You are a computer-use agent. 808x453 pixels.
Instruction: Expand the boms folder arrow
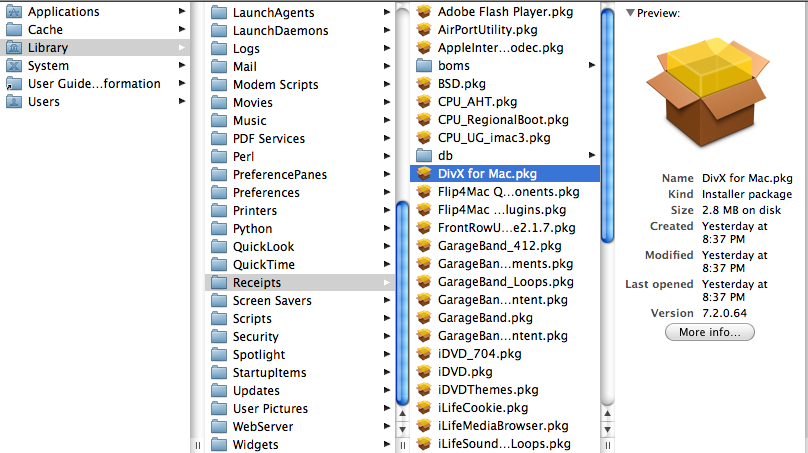pyautogui.click(x=592, y=65)
